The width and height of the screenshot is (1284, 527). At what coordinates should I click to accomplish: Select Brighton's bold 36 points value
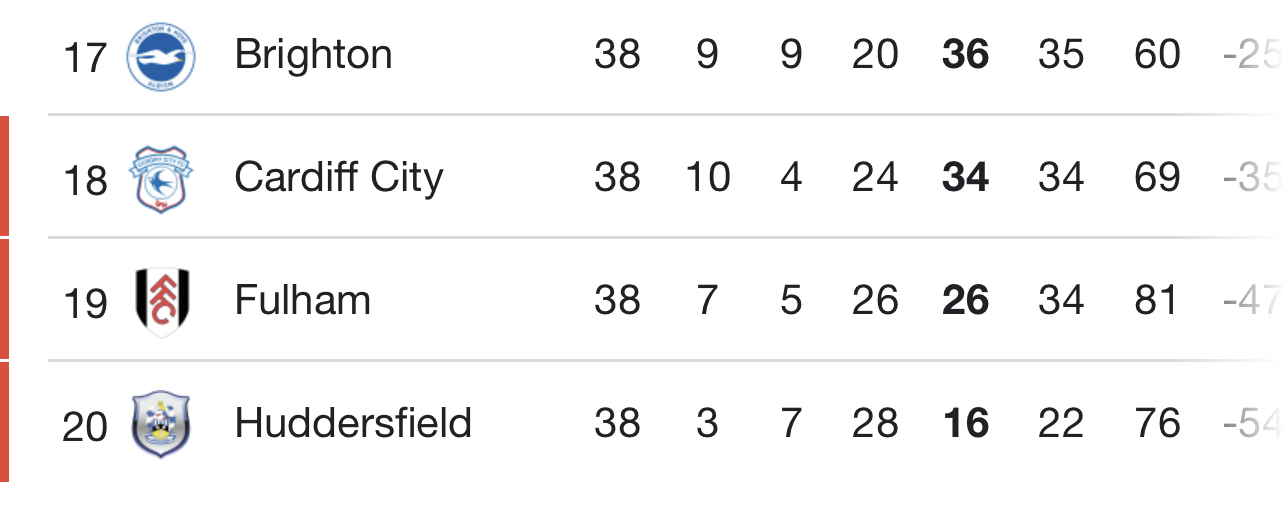tap(965, 55)
